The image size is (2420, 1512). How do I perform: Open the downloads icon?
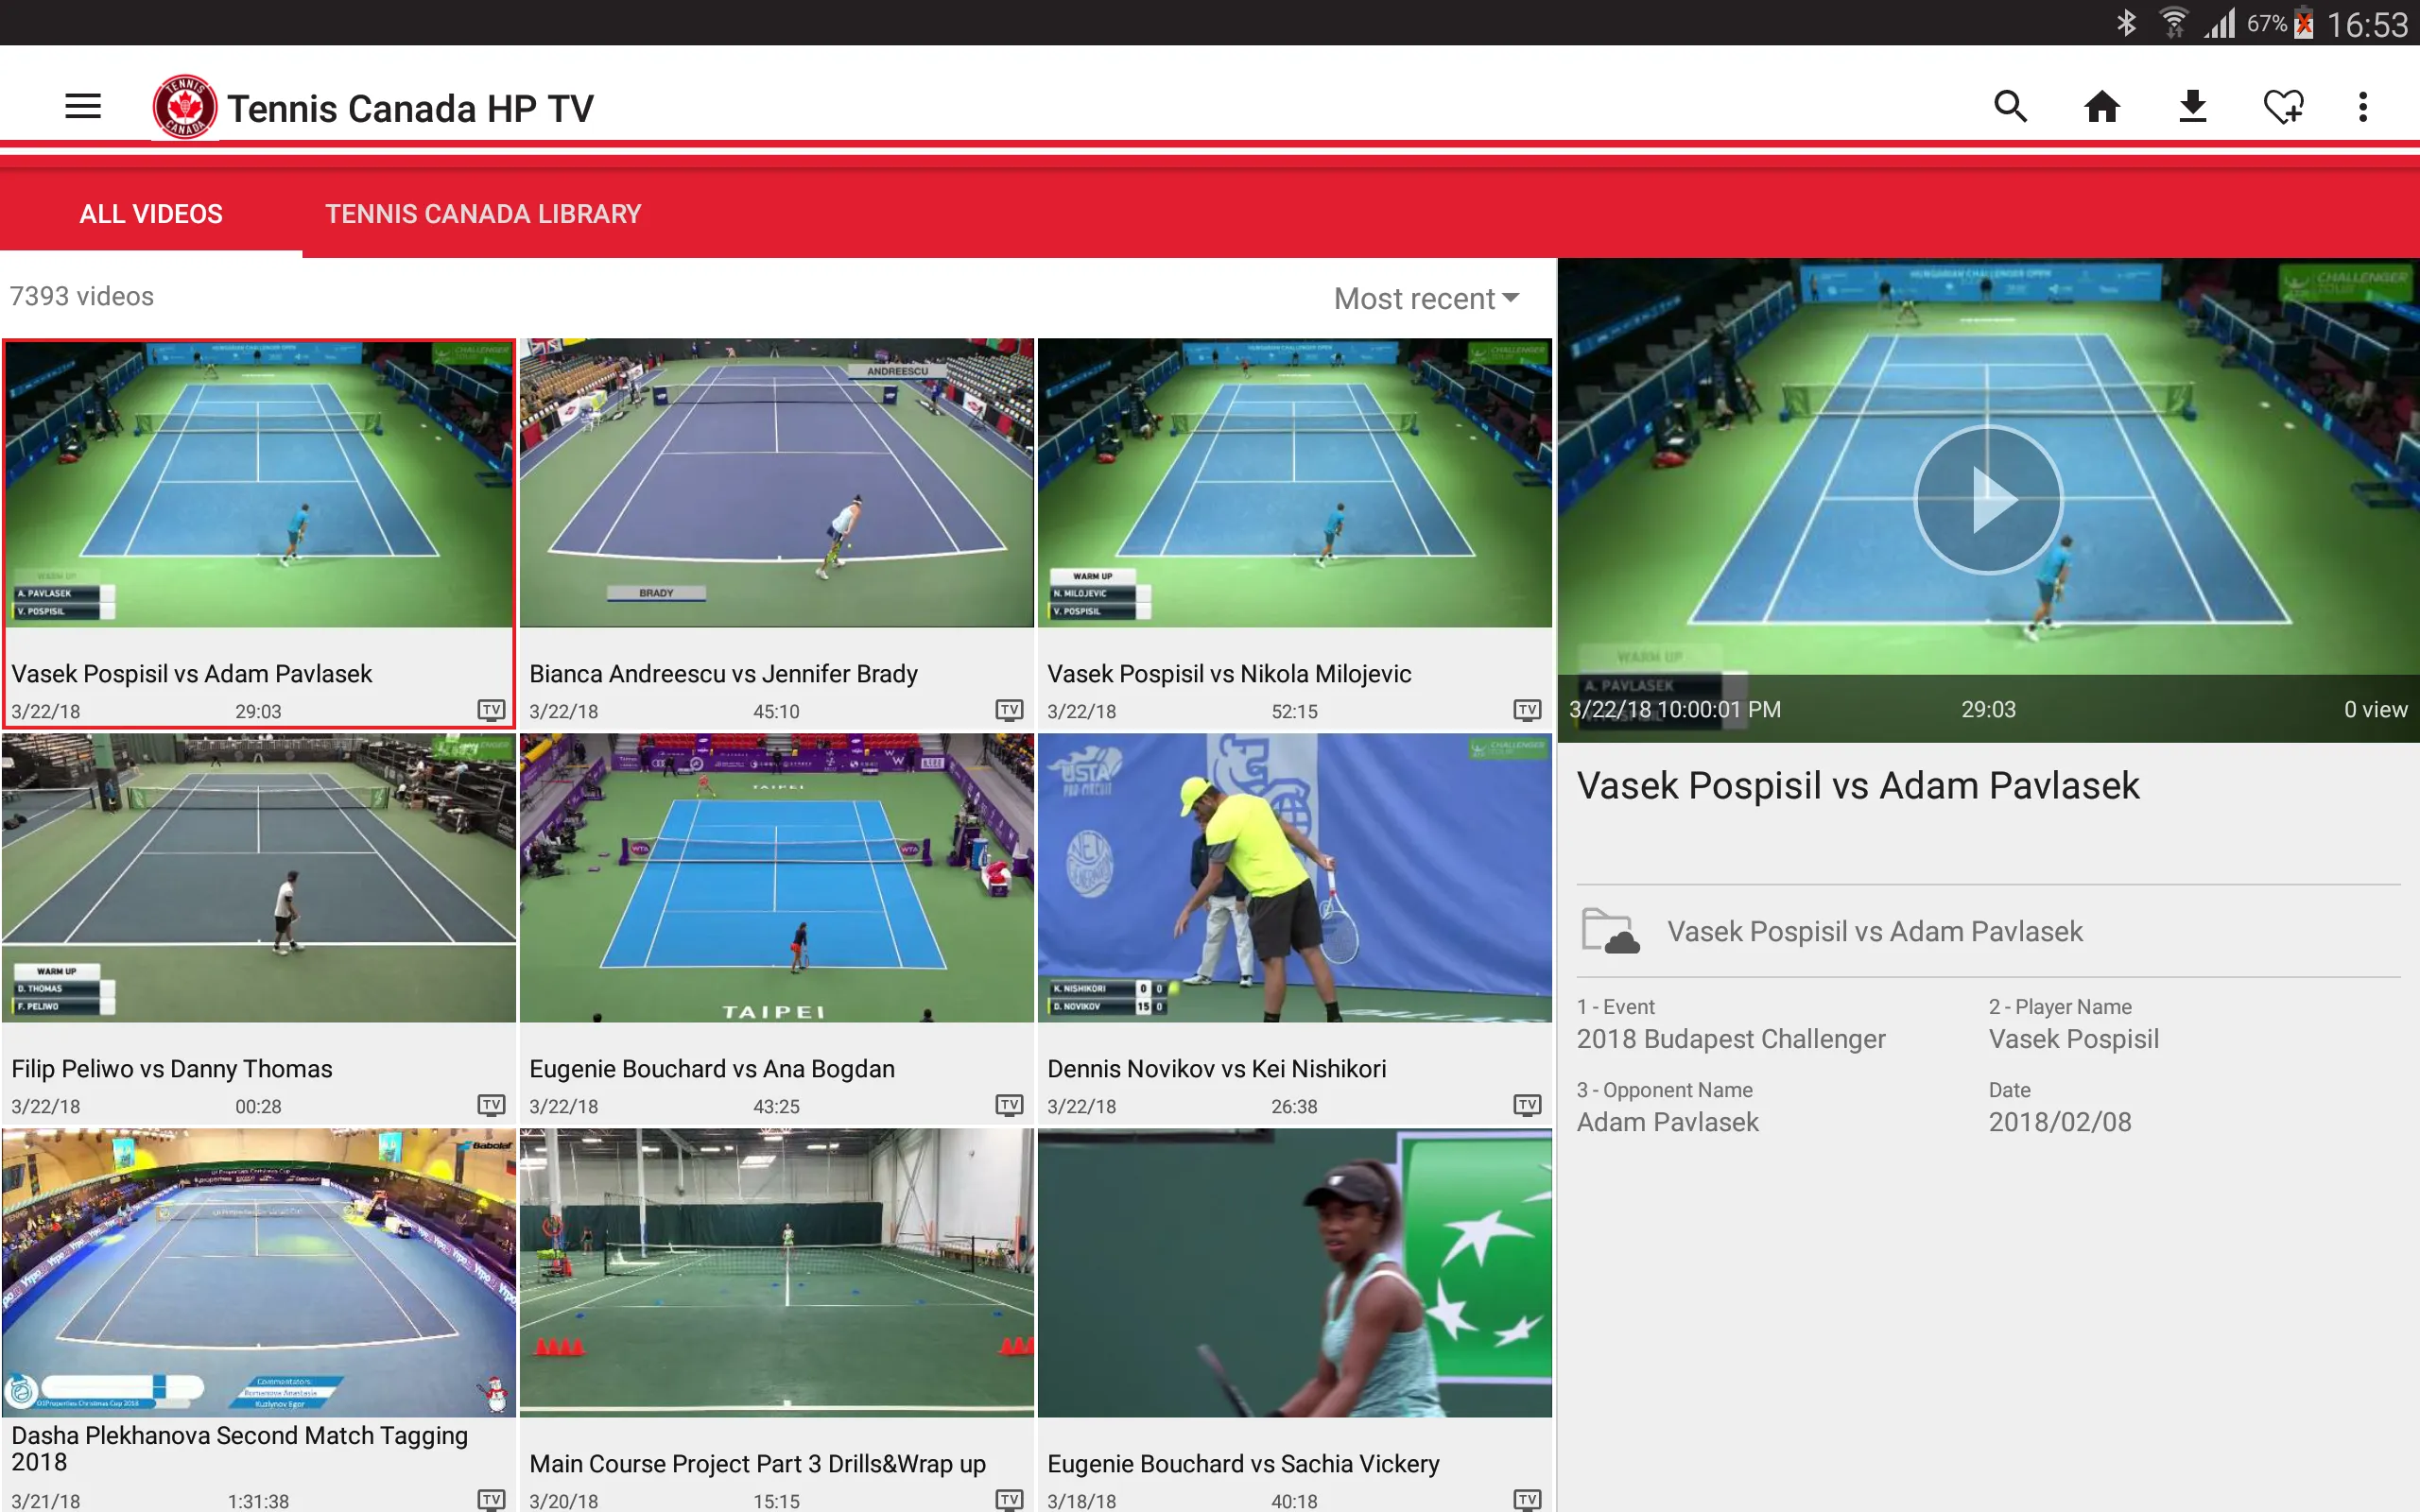(2192, 106)
